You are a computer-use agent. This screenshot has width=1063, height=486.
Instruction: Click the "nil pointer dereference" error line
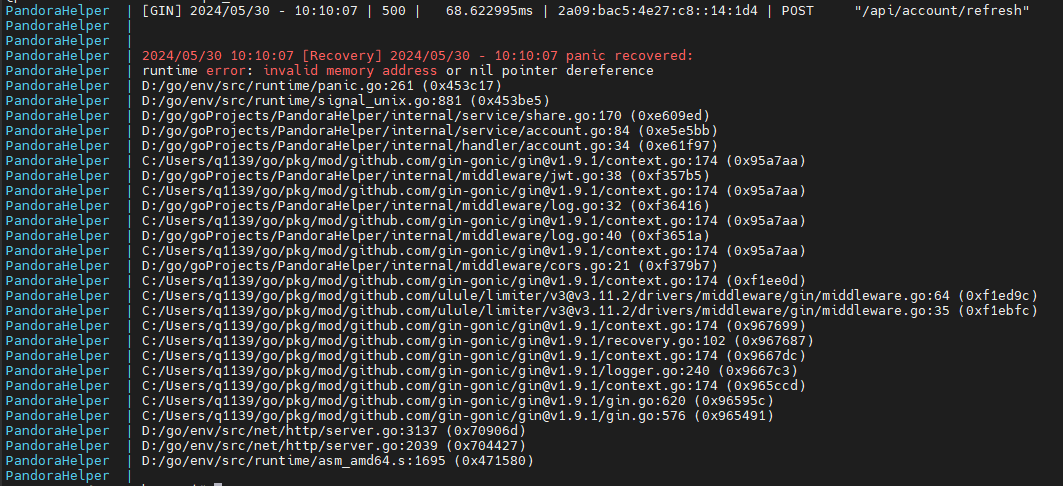(398, 70)
